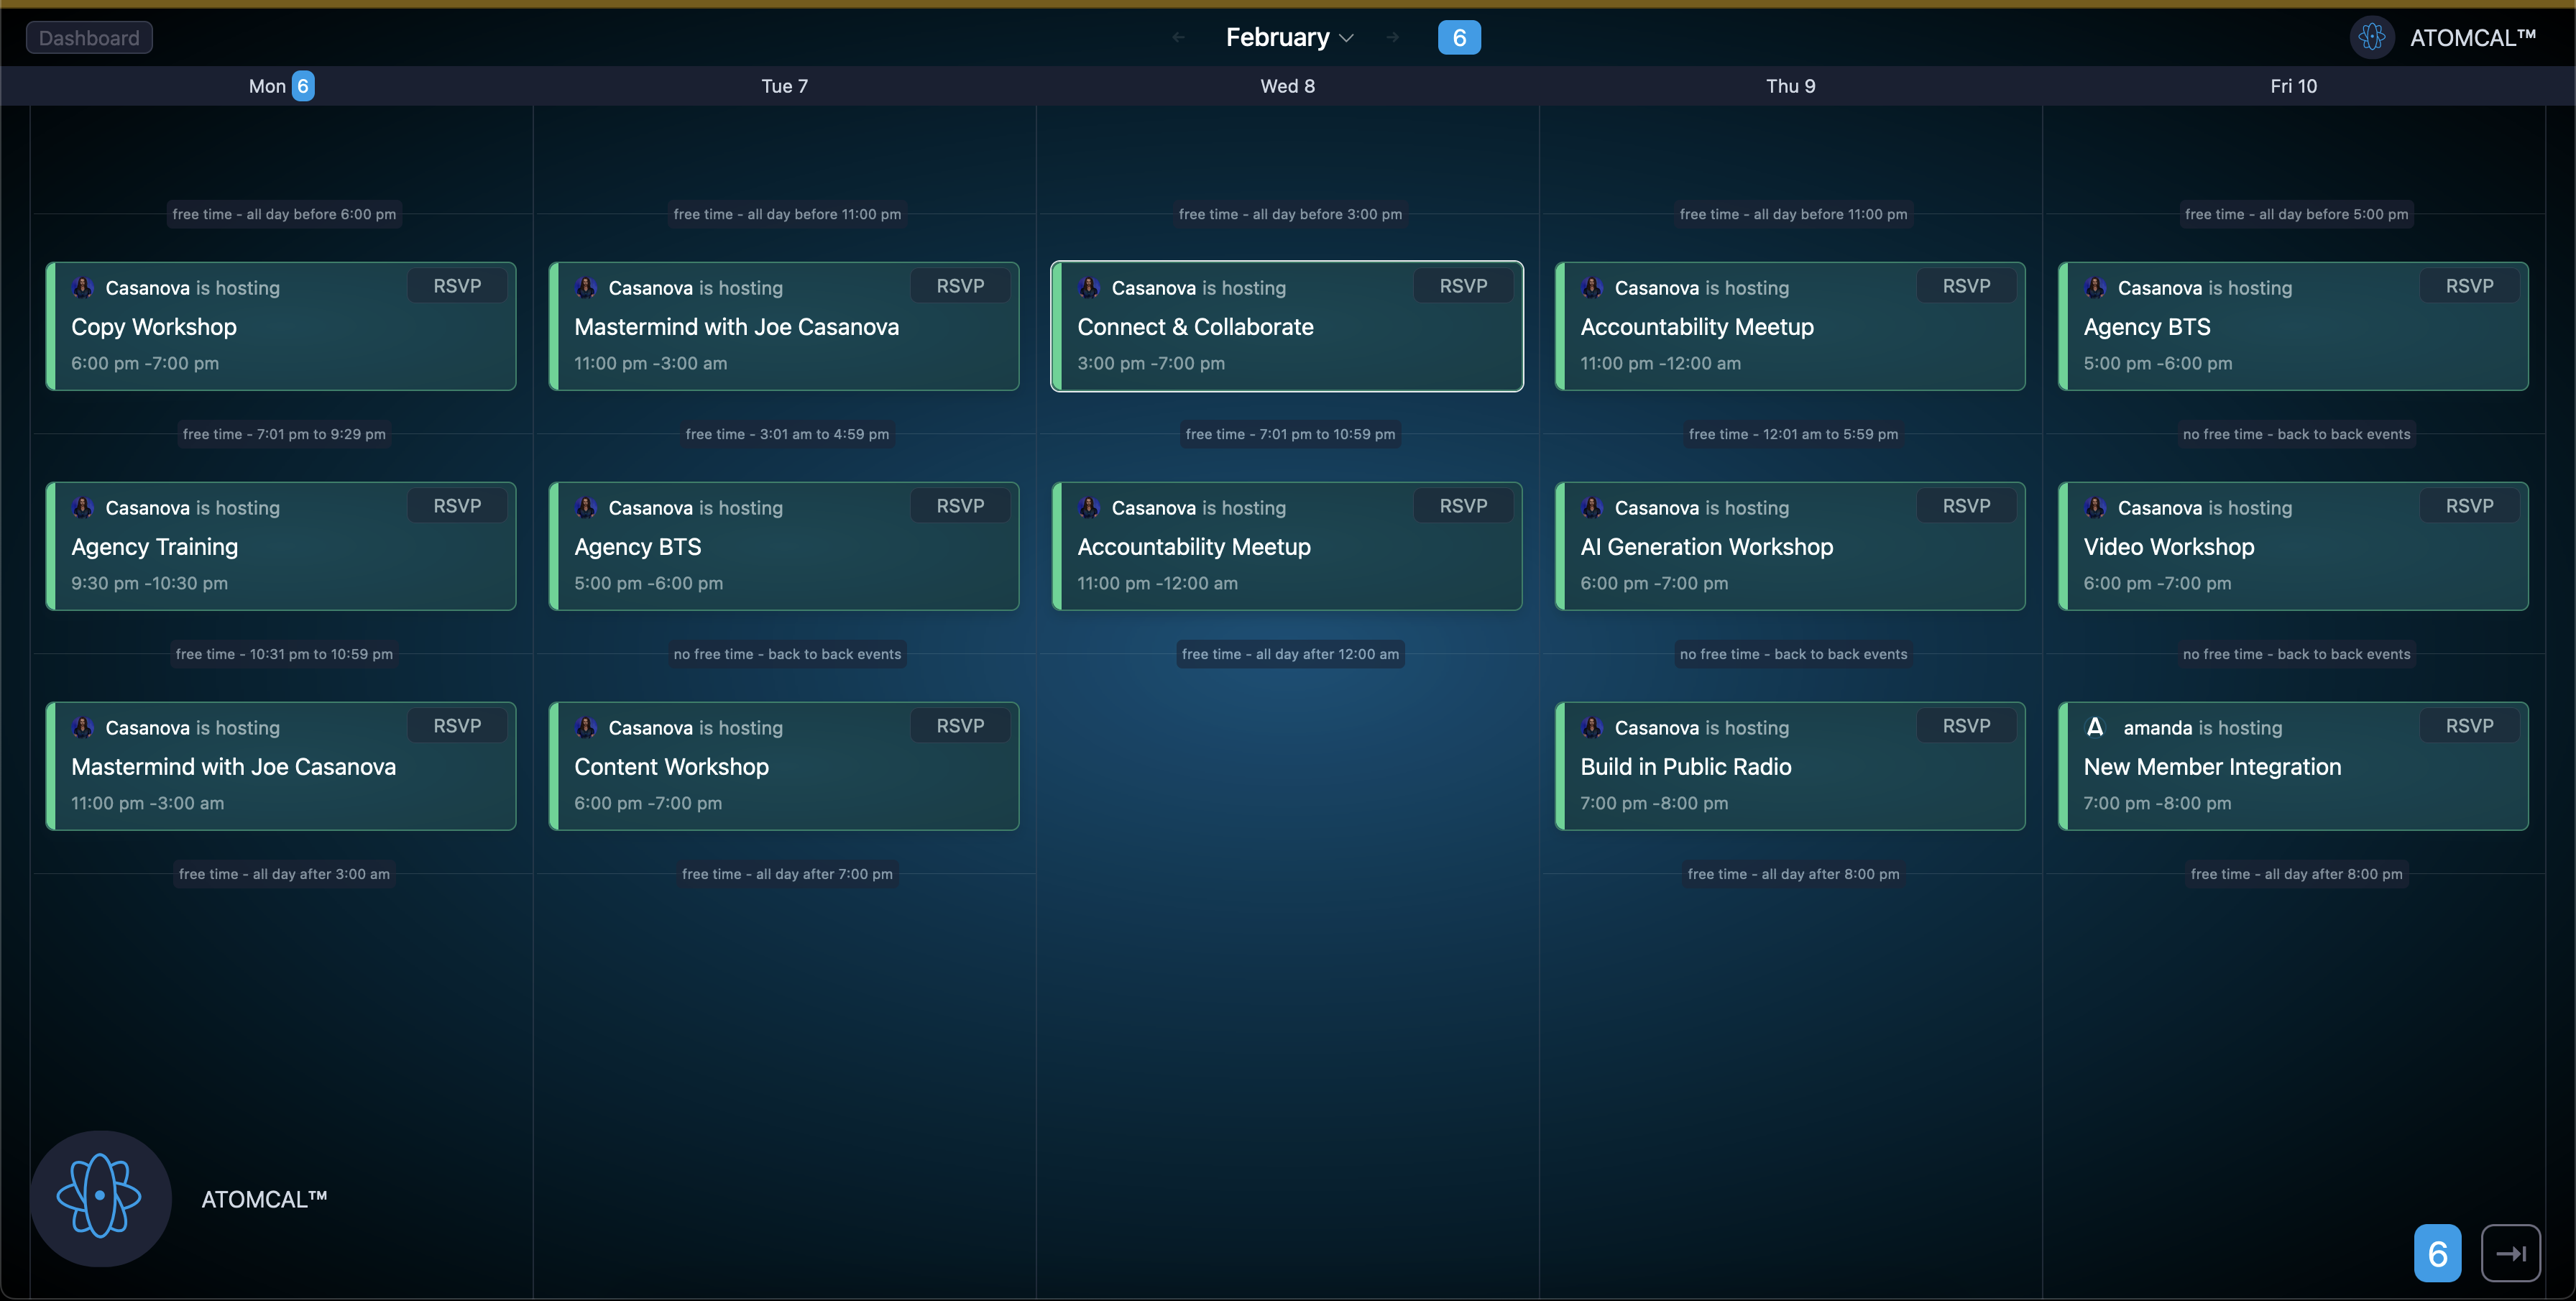Image resolution: width=2576 pixels, height=1301 pixels.
Task: Click the previous month left arrow
Action: point(1178,38)
